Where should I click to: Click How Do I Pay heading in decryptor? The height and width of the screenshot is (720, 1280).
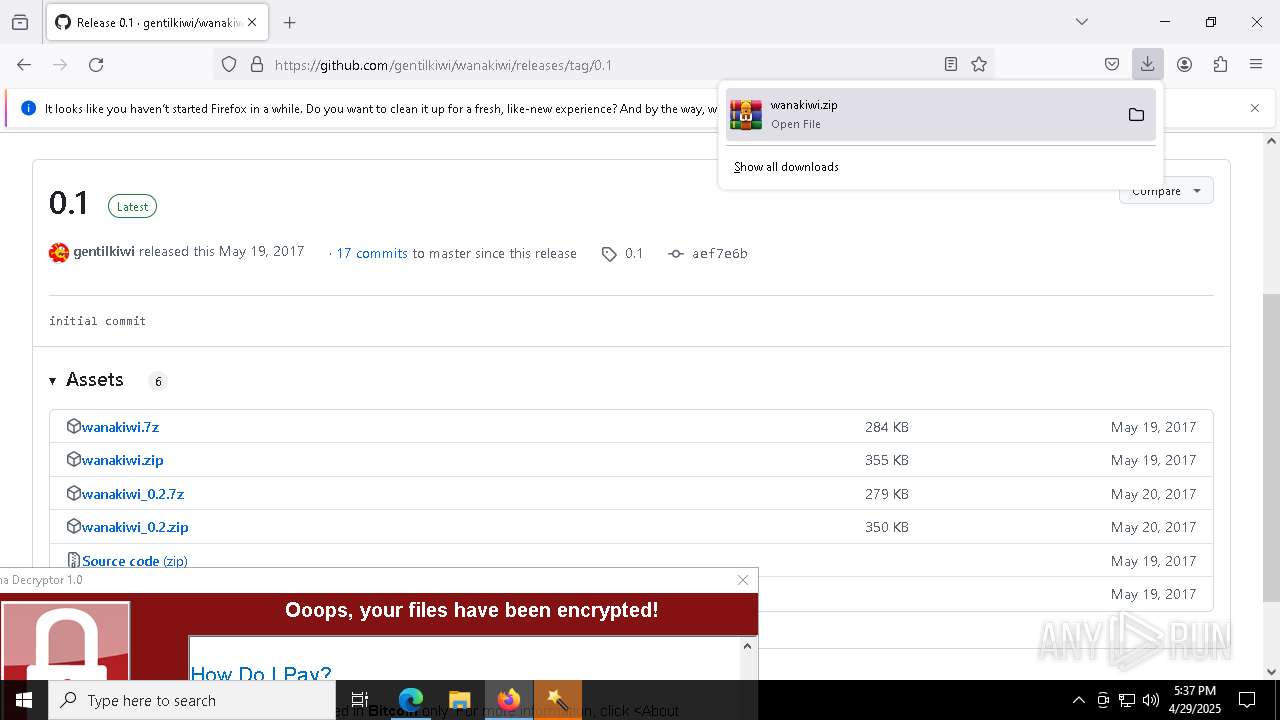[x=260, y=673]
